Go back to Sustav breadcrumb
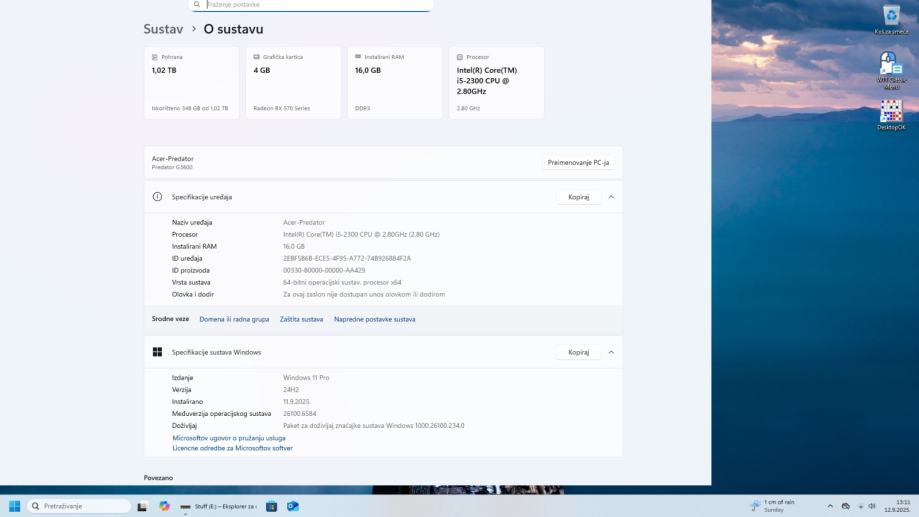 164,29
